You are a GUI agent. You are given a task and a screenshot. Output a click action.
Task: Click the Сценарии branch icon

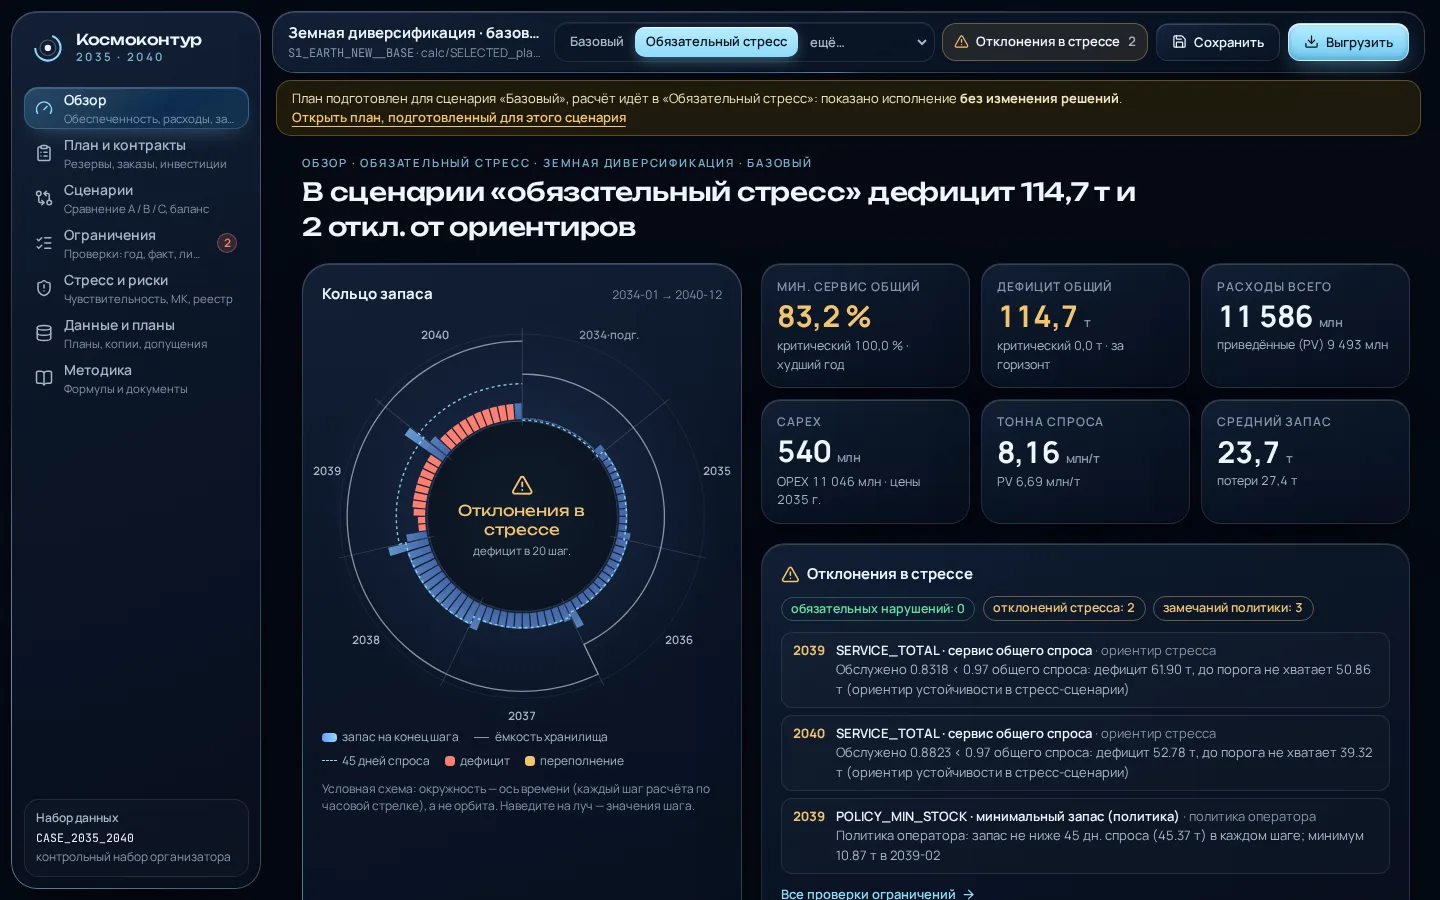44,198
